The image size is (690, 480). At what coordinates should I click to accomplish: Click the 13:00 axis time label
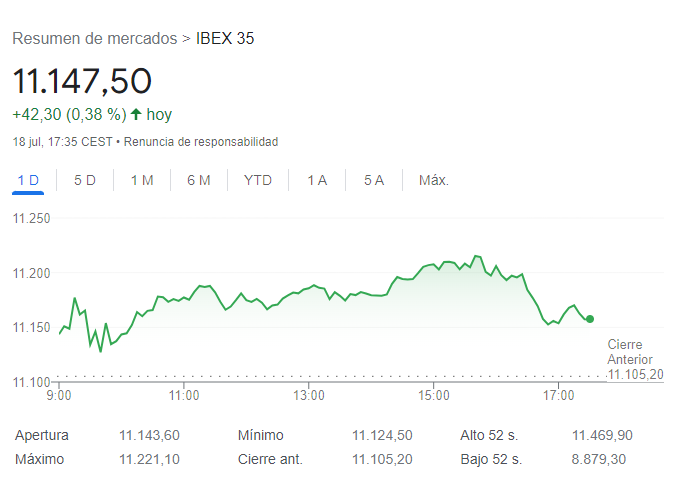click(309, 396)
